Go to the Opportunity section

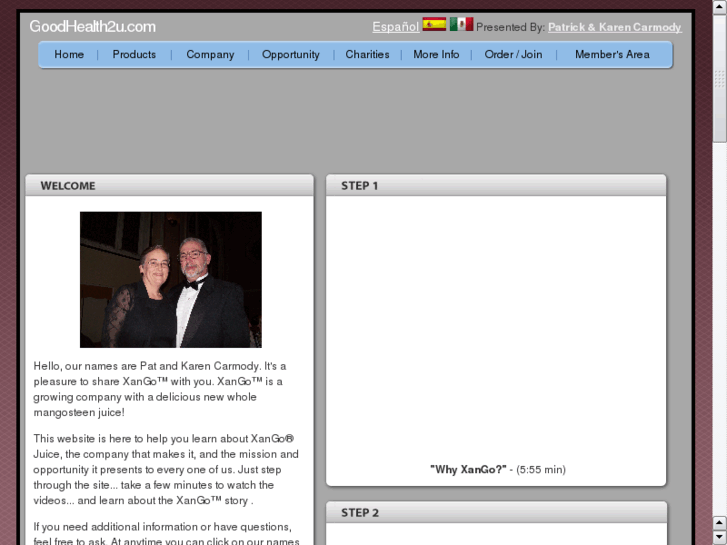(291, 54)
